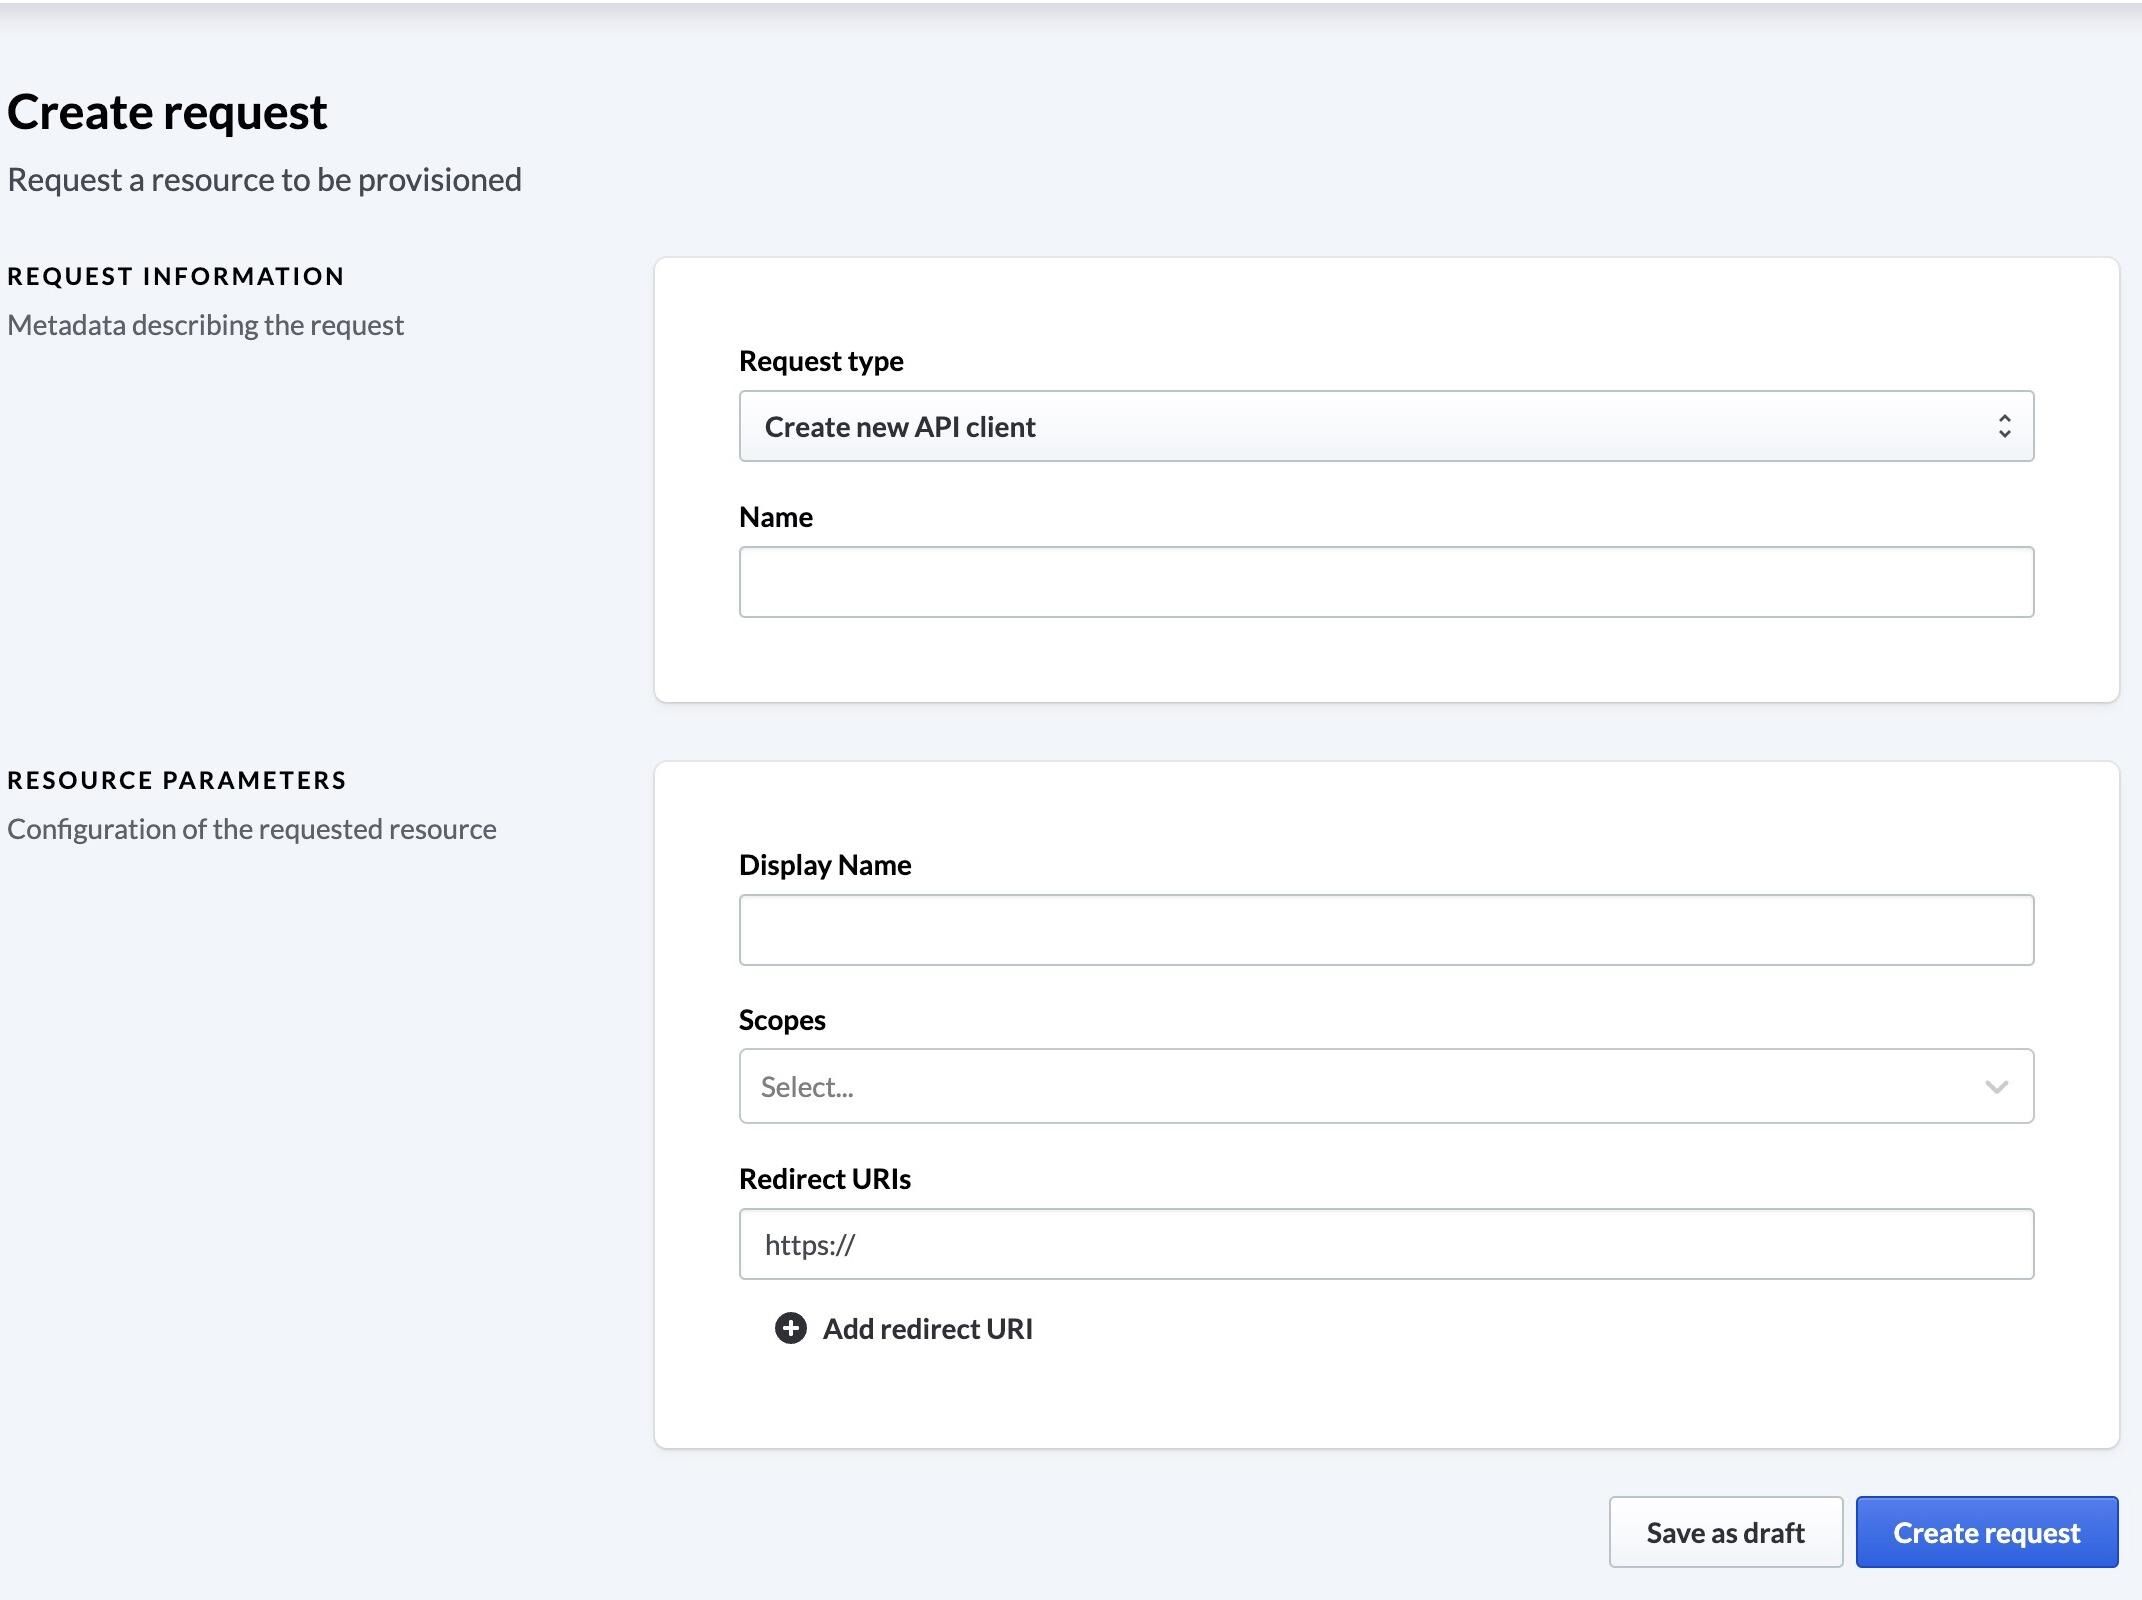Click the Save as draft button

tap(1725, 1532)
